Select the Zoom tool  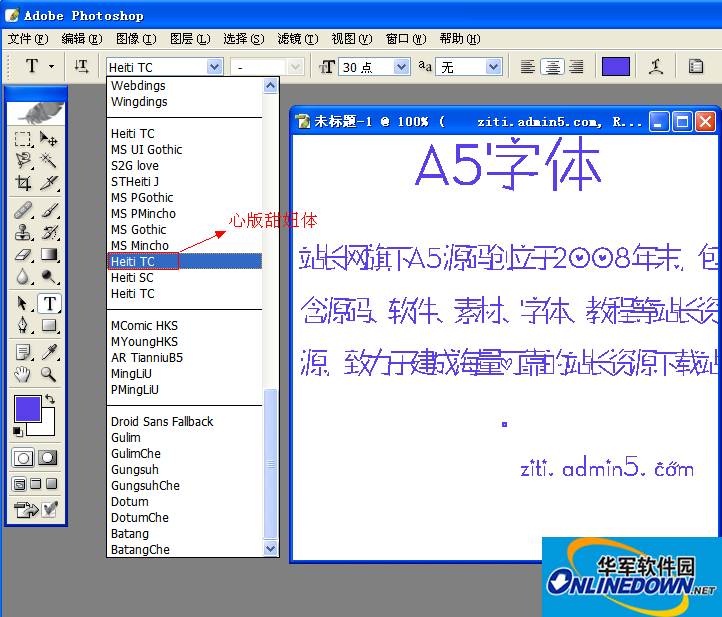coord(48,374)
